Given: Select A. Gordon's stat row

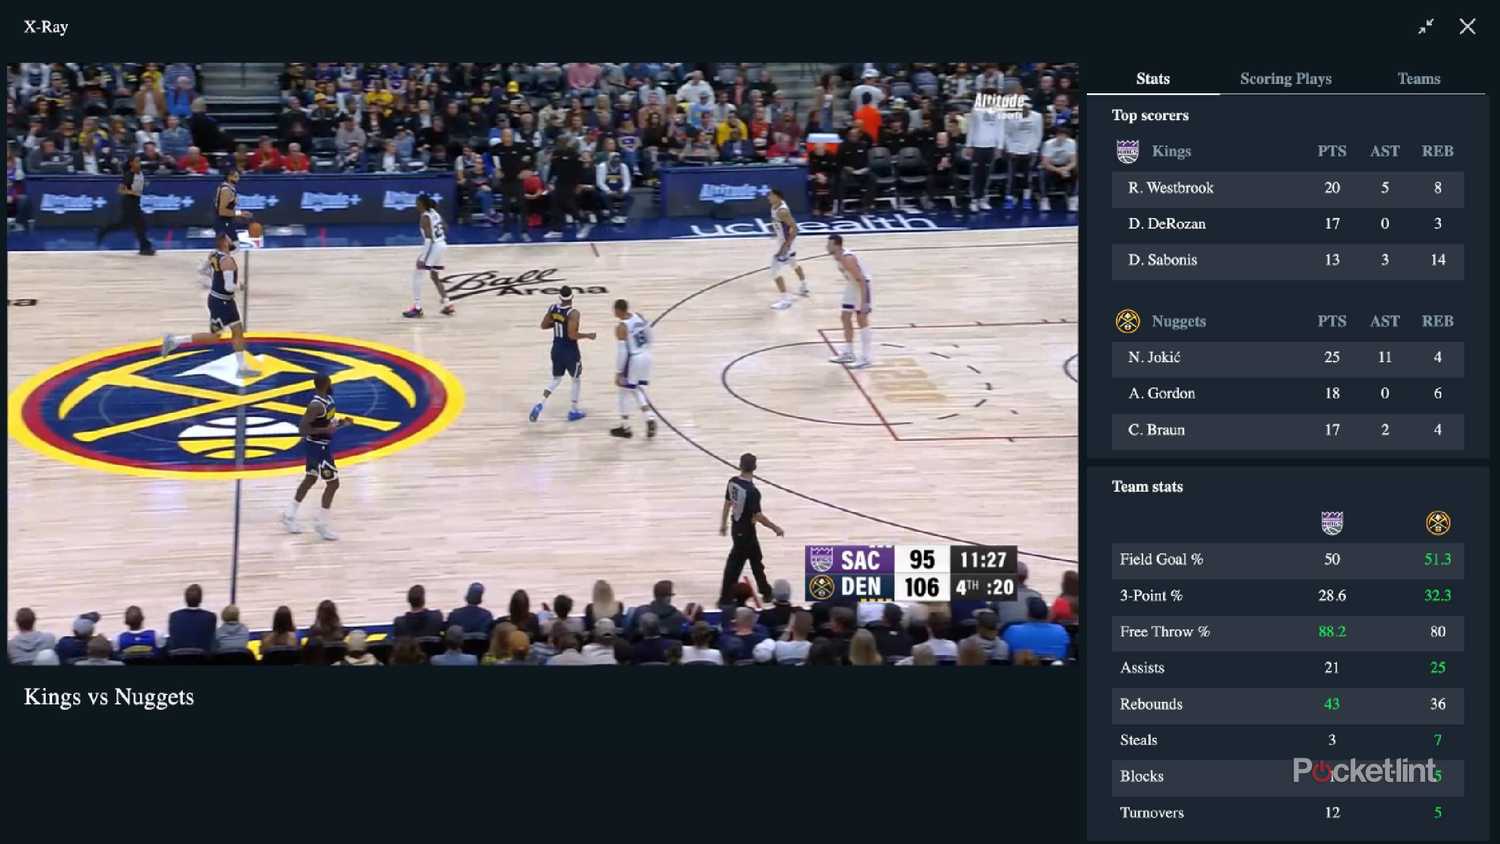Looking at the screenshot, I should tap(1287, 394).
